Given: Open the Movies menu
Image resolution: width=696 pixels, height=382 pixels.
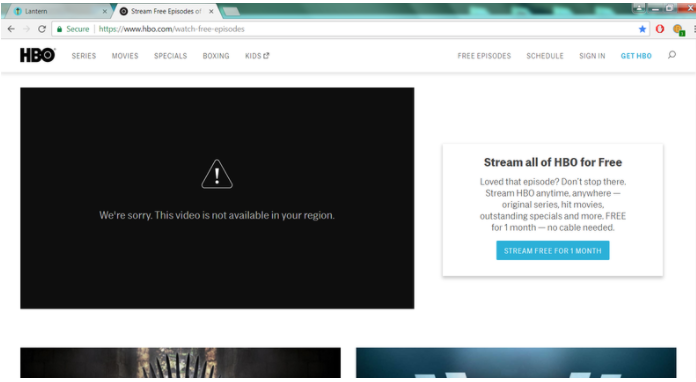Looking at the screenshot, I should 125,56.
